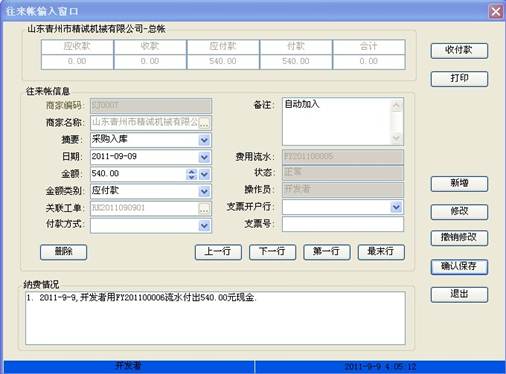506x374 pixels.
Task: Click the 退出 button
Action: coord(459,295)
